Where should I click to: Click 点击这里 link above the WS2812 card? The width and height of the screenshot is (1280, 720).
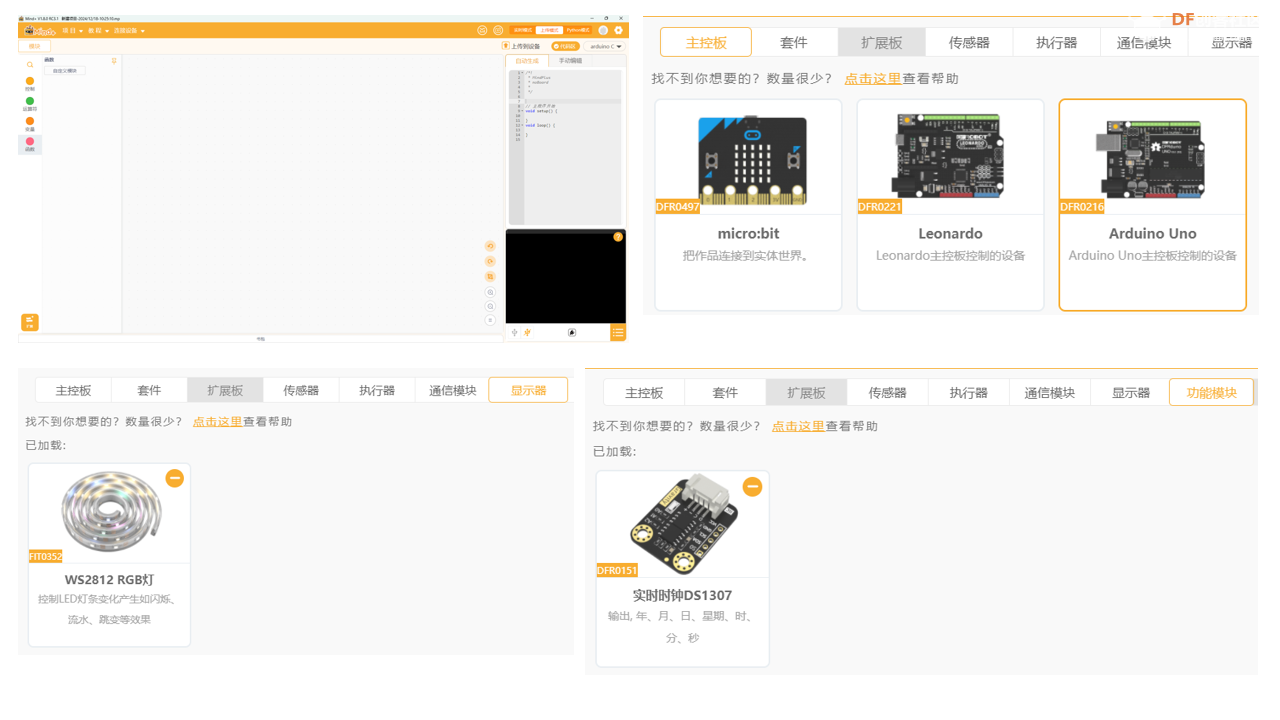click(x=217, y=421)
